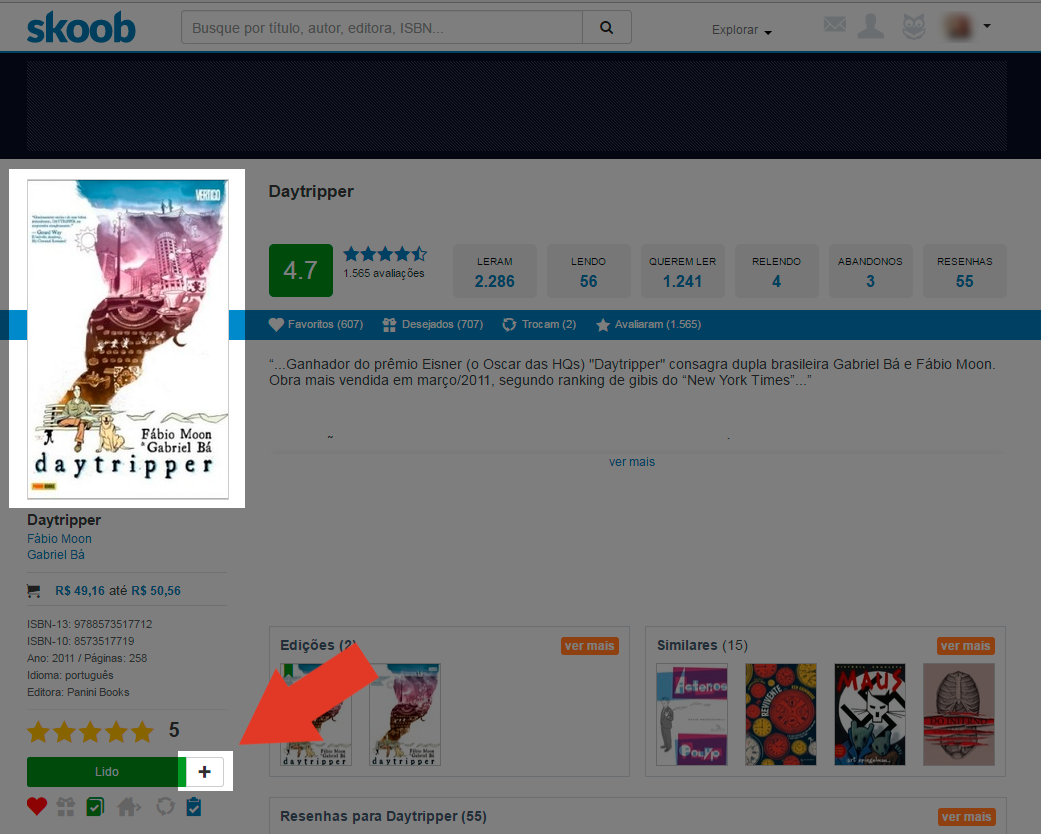This screenshot has height=834, width=1041.
Task: Click the owl notifications icon
Action: click(x=913, y=26)
